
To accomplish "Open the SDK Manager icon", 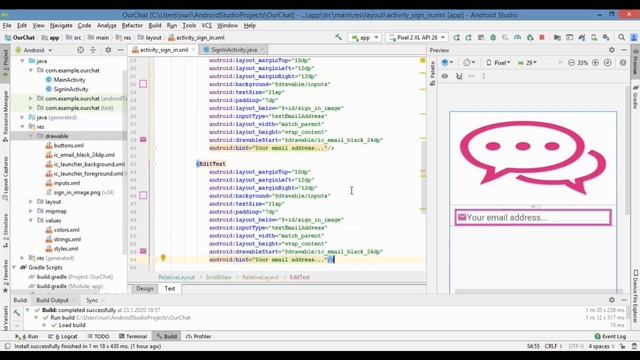I will [606, 38].
